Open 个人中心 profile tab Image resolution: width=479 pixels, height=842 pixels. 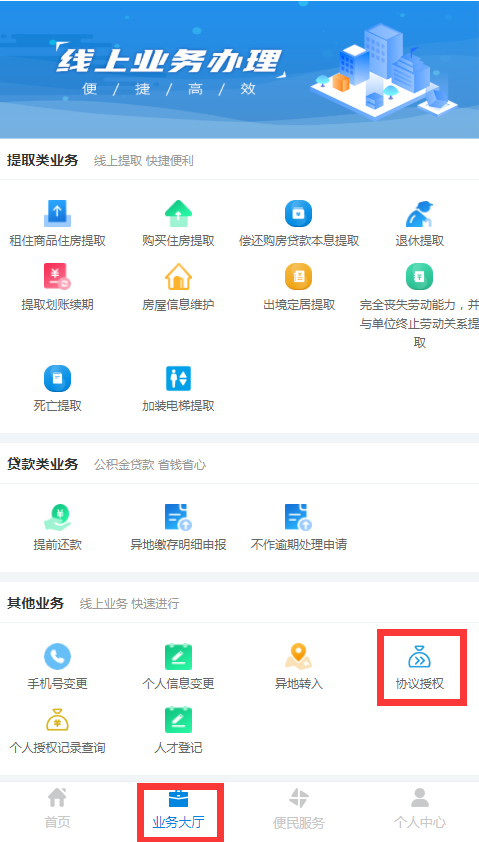point(419,808)
